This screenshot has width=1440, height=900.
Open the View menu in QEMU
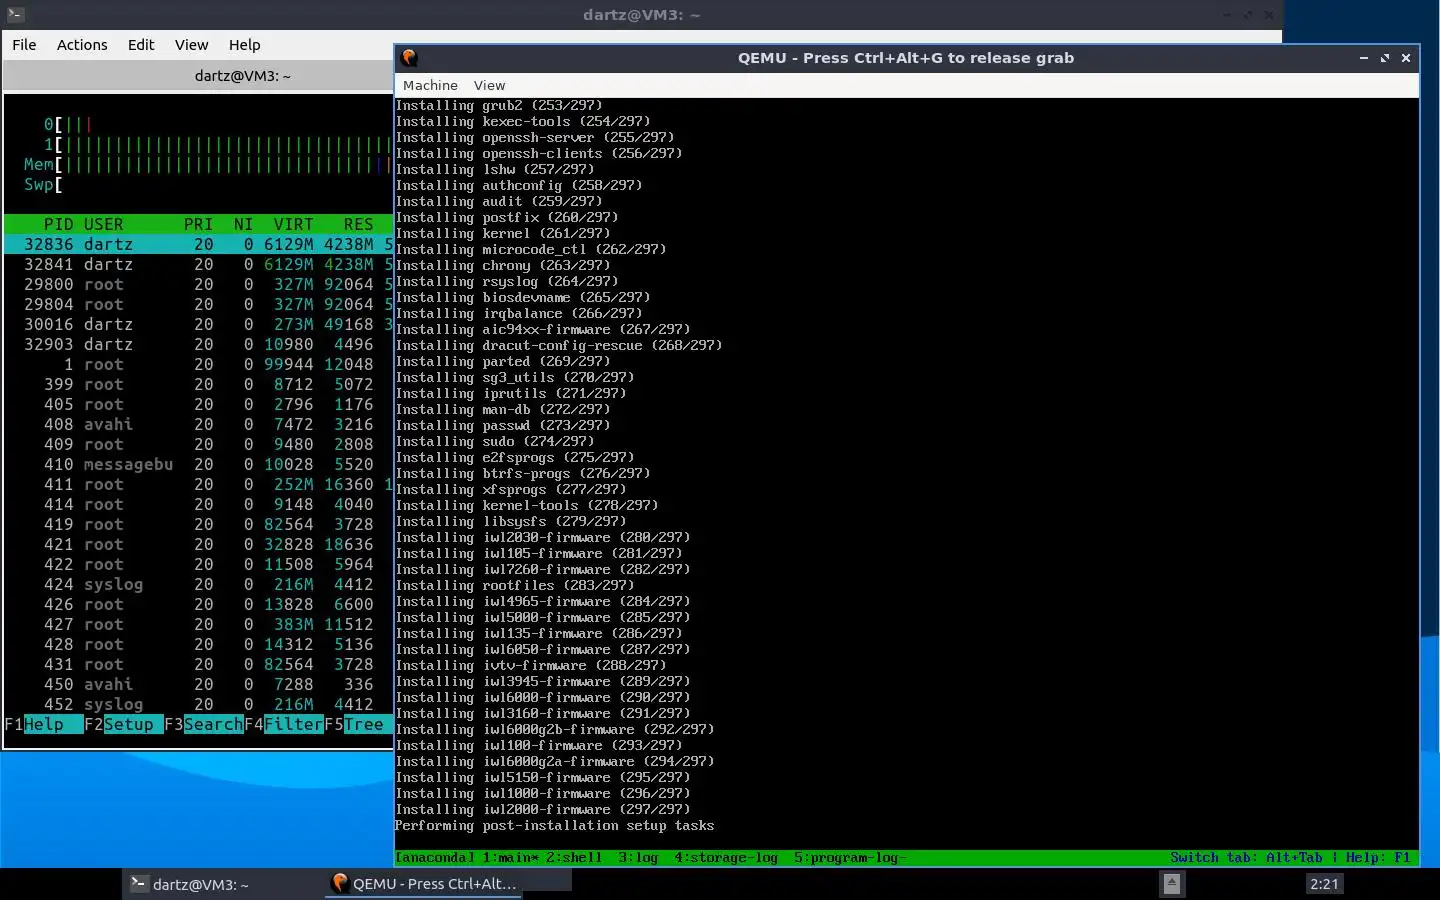pyautogui.click(x=489, y=86)
